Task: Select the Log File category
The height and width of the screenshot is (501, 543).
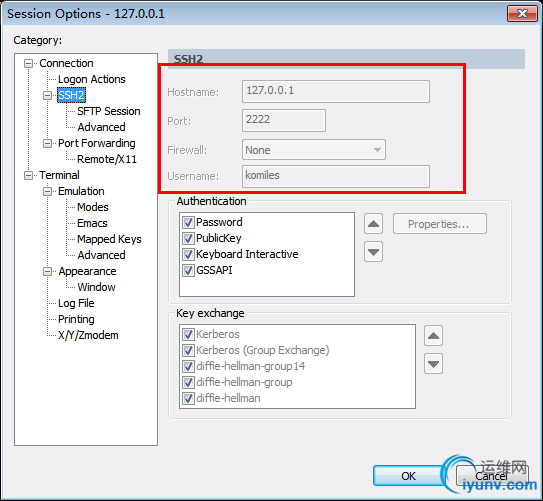Action: click(x=76, y=303)
